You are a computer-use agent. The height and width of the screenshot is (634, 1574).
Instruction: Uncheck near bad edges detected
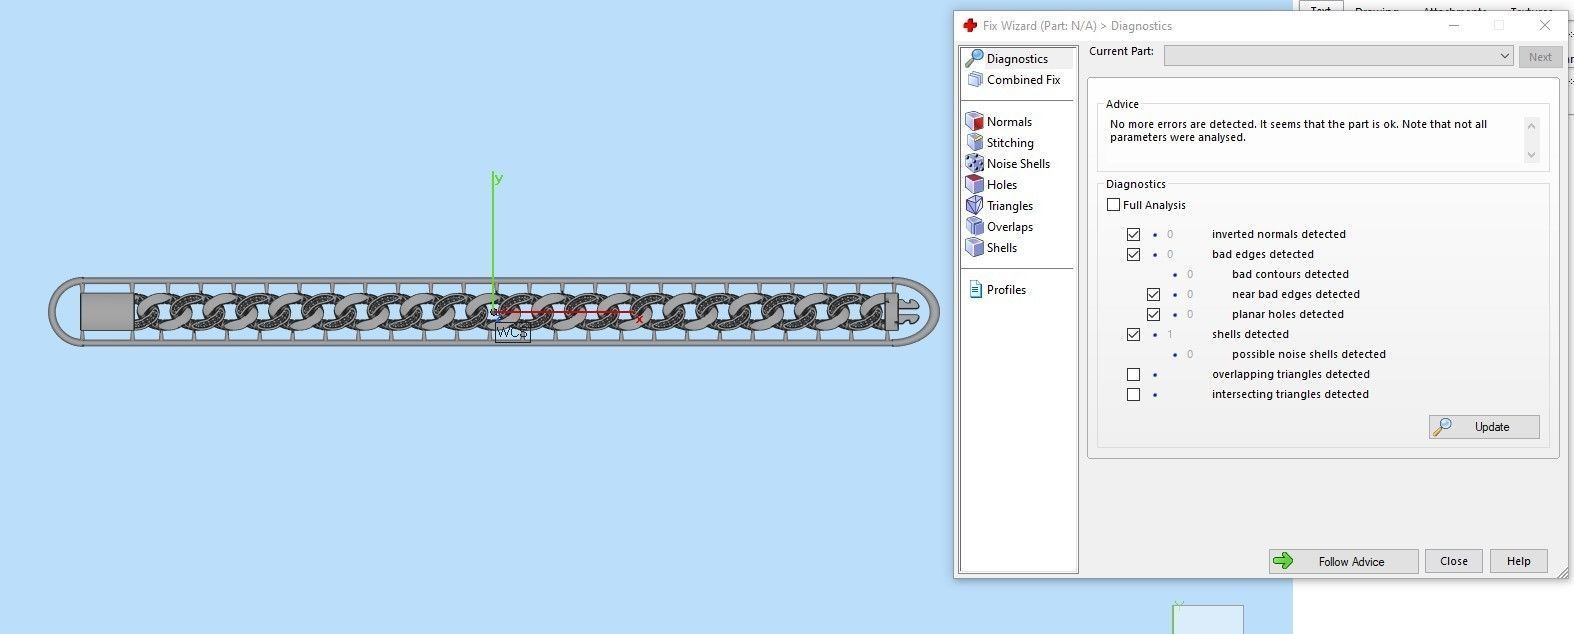[x=1153, y=294]
